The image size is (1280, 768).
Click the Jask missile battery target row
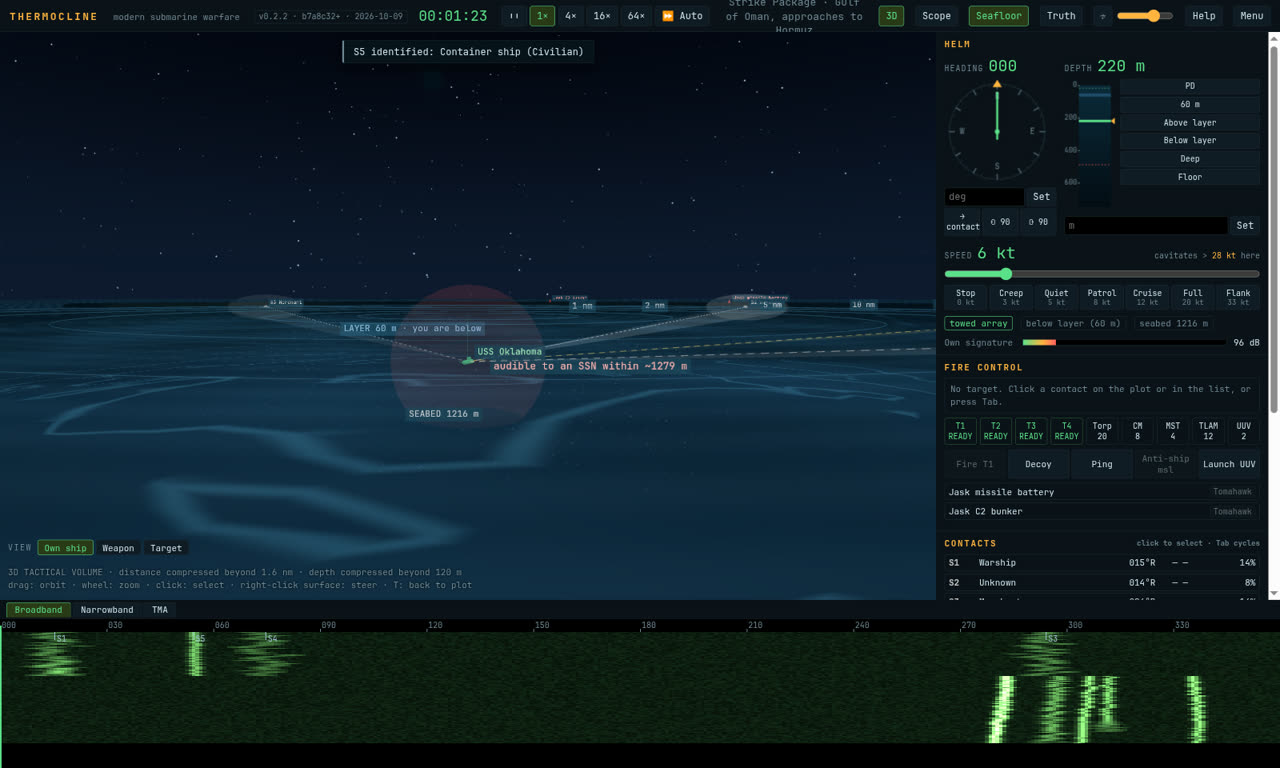click(1102, 492)
